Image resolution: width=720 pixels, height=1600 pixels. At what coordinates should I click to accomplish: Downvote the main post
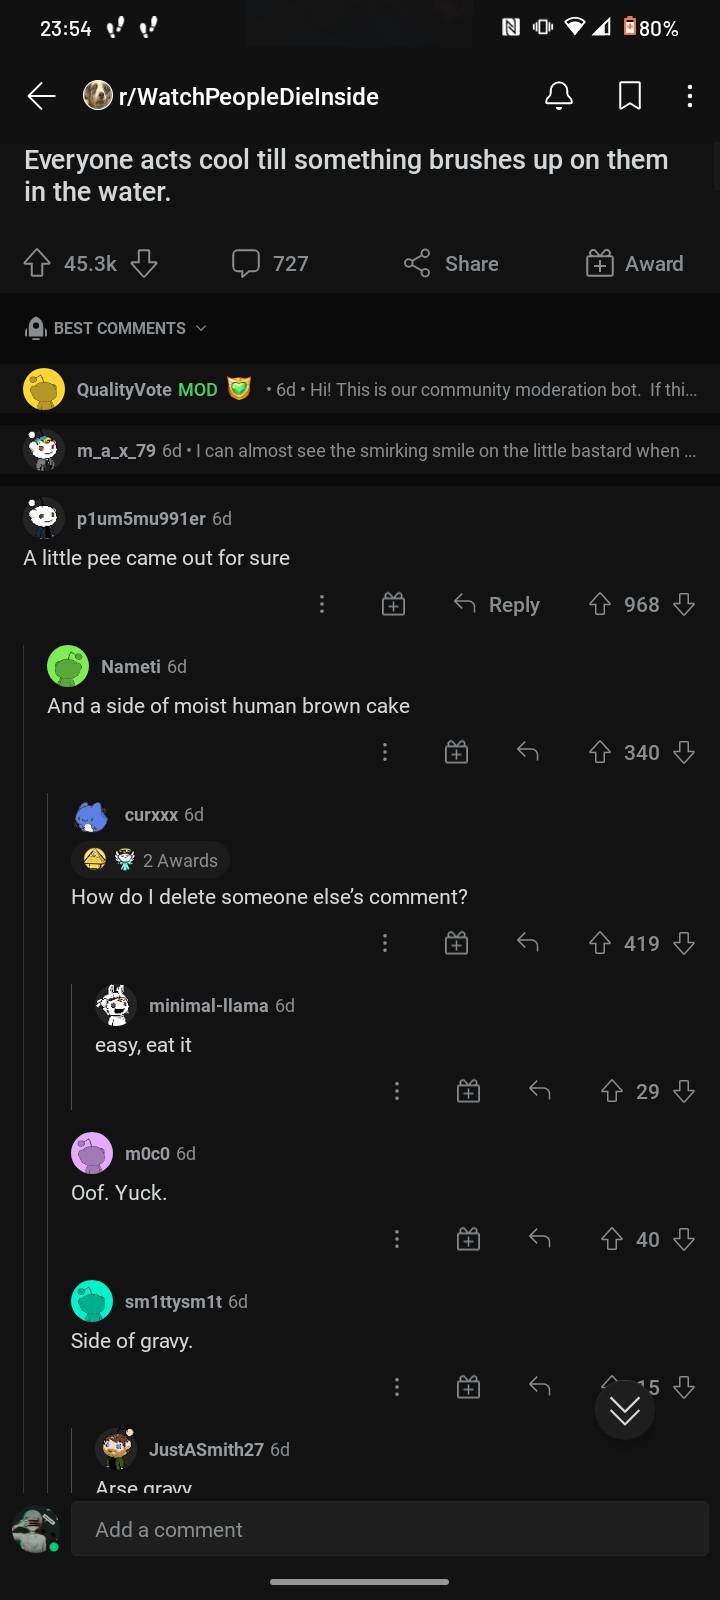coord(144,263)
